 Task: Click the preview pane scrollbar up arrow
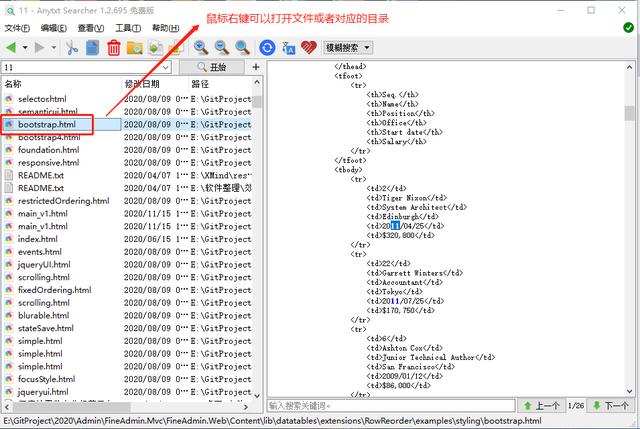click(629, 67)
